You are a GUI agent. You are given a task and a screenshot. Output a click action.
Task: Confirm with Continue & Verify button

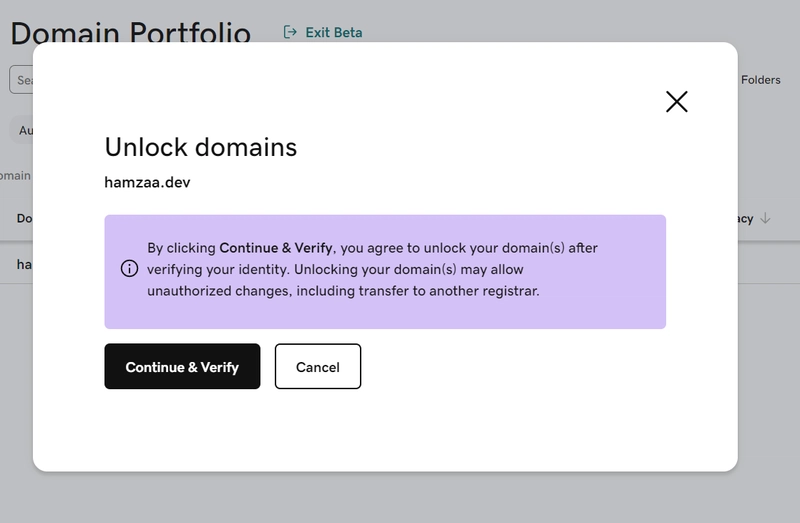click(x=182, y=366)
